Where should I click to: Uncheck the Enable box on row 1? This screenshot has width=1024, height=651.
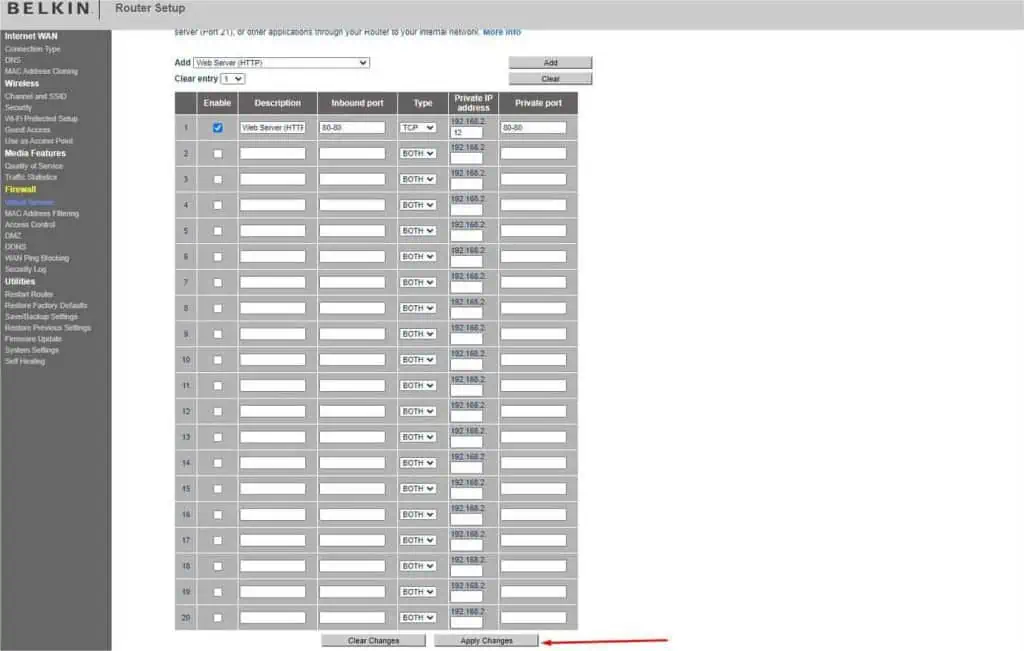coord(217,127)
